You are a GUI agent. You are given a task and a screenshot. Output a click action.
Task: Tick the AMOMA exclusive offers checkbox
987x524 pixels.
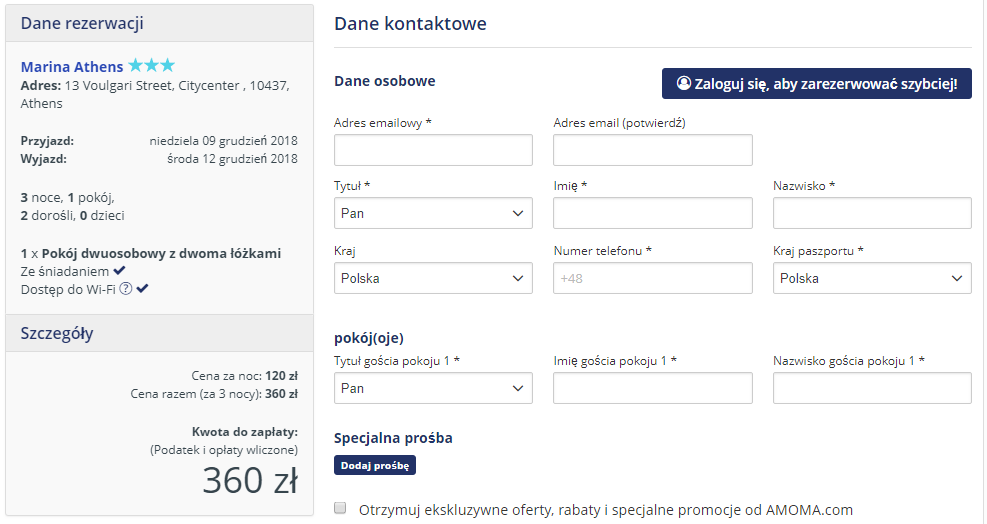click(x=340, y=508)
